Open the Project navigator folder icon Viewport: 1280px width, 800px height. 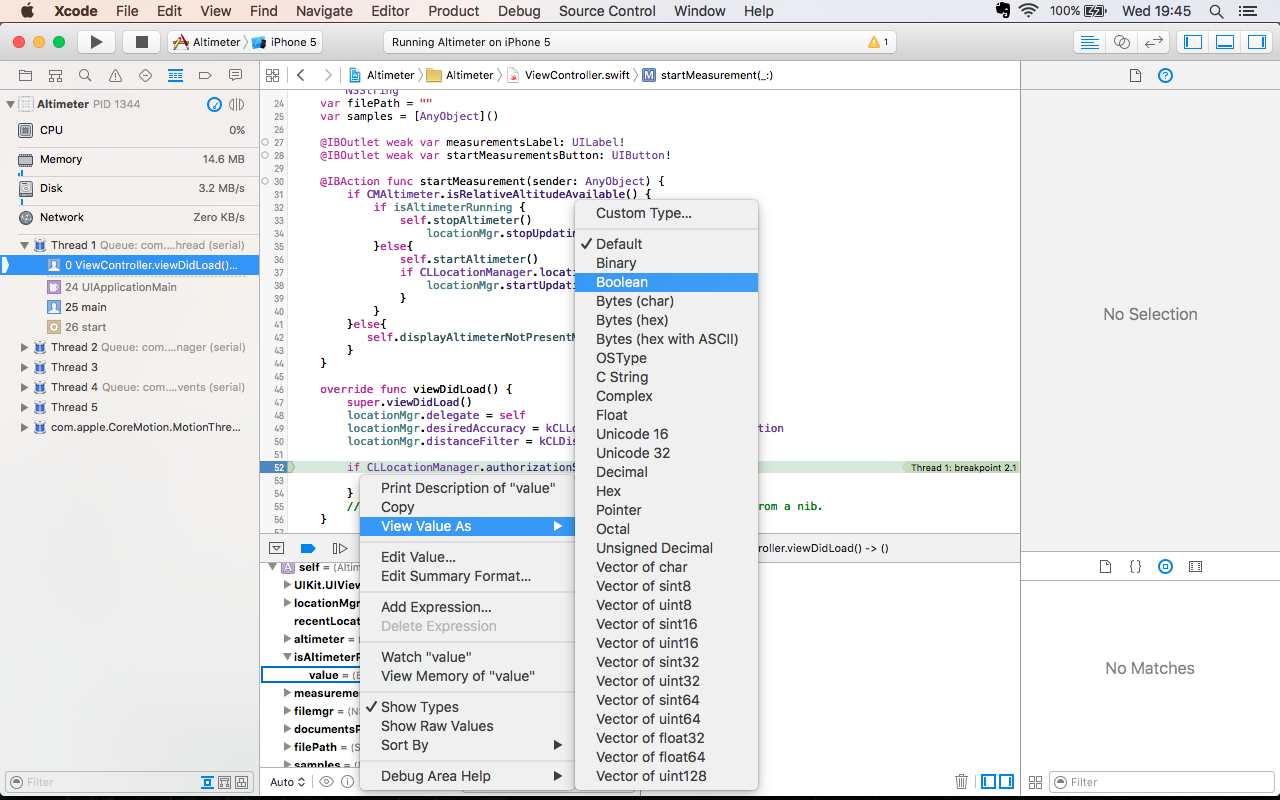tap(26, 75)
